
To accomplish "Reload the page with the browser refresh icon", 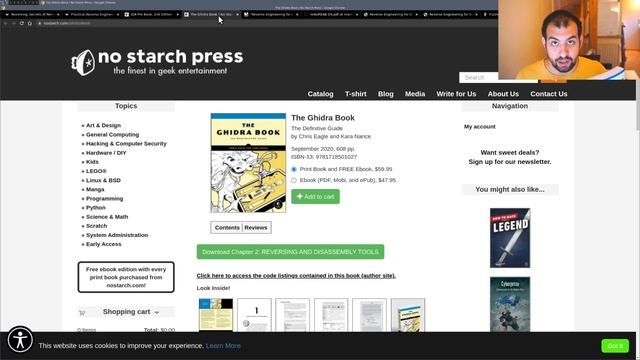I will (22, 23).
